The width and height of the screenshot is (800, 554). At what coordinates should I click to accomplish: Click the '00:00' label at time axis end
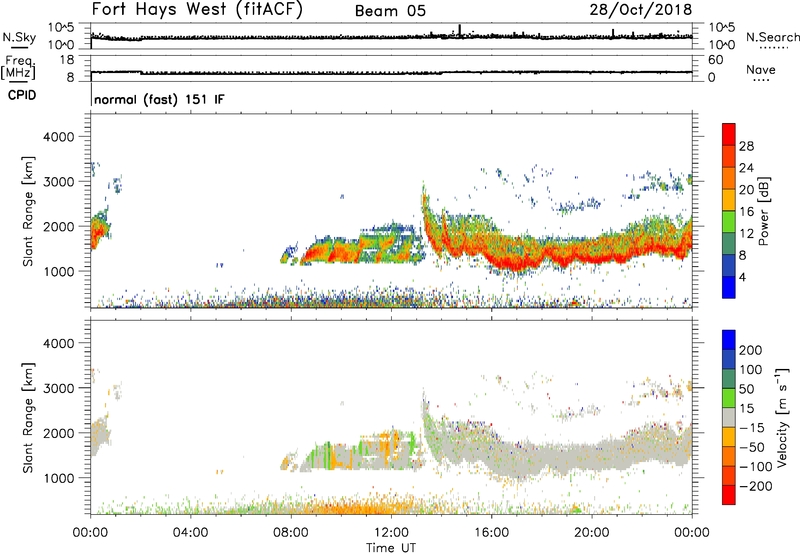692,533
